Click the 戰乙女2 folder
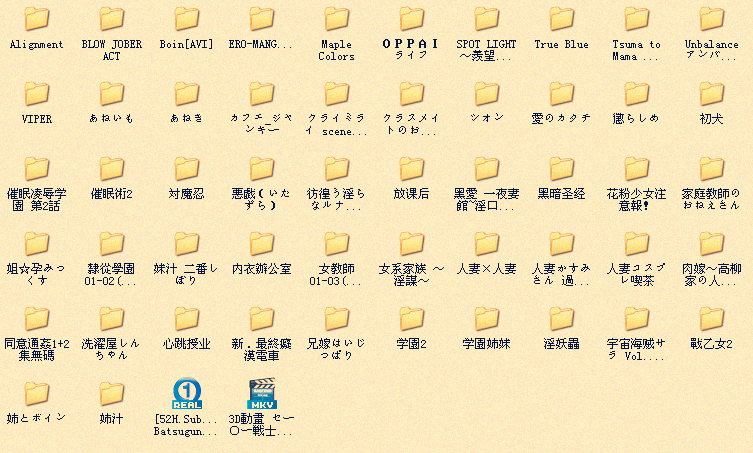Screen dimensions: 753x453 tap(712, 319)
